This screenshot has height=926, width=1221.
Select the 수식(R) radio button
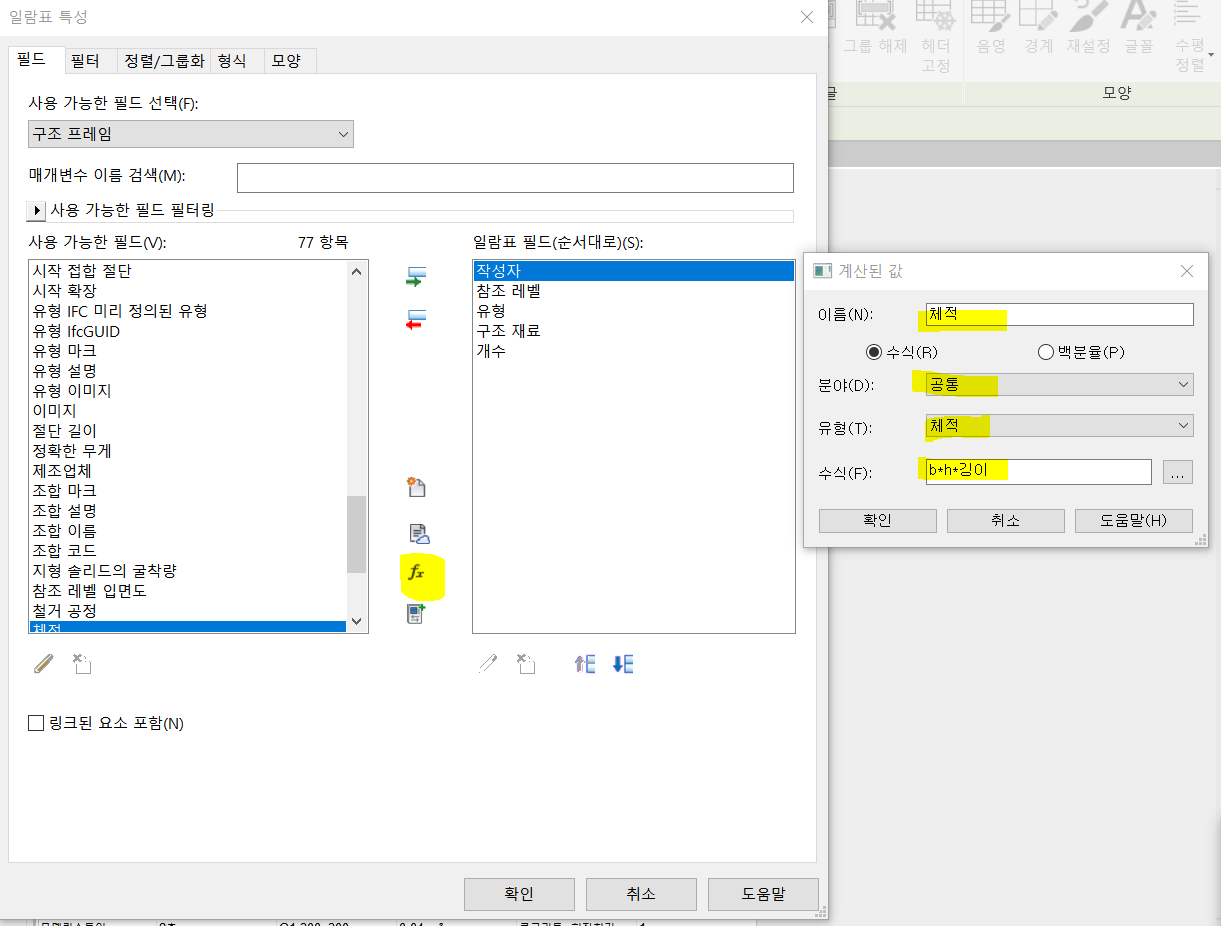point(874,352)
